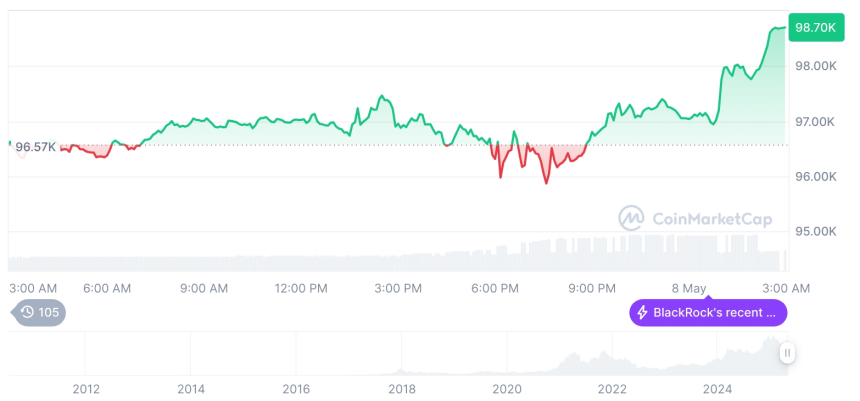
Task: Click the 12:00 PM time axis label
Action: [x=300, y=288]
